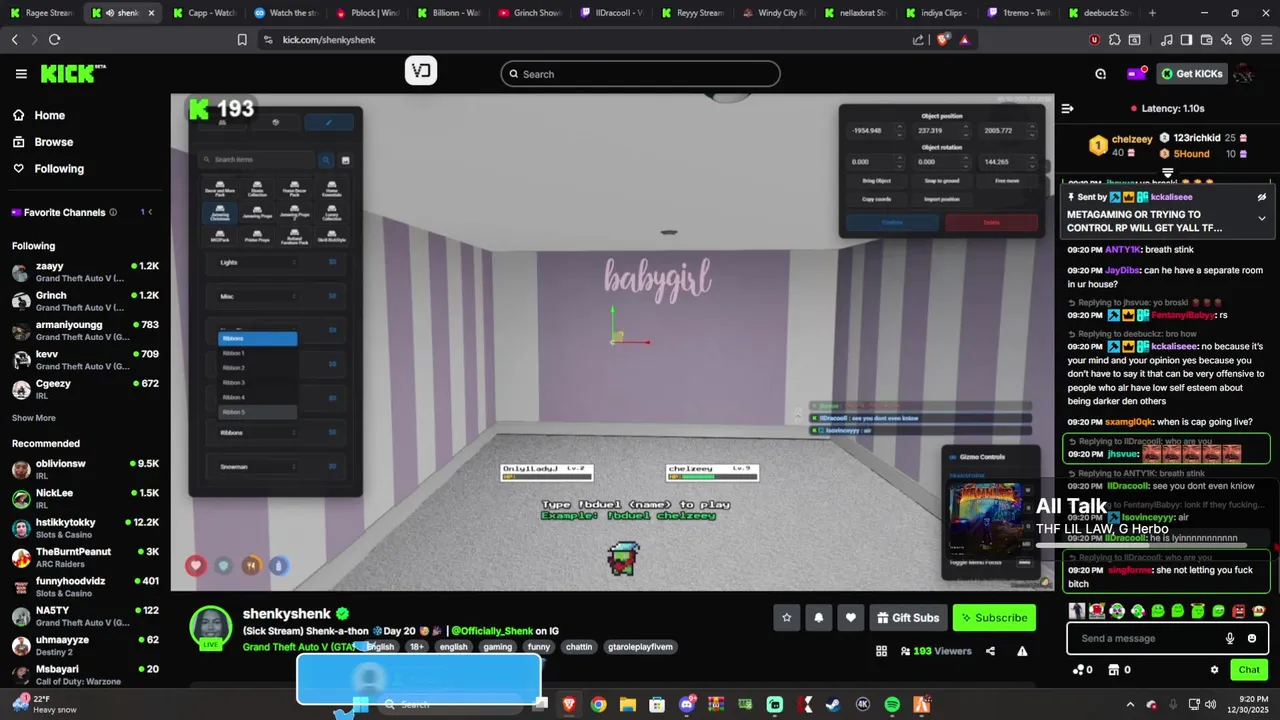Open Google Chrome from the taskbar
1280x720 pixels.
pyautogui.click(x=598, y=704)
